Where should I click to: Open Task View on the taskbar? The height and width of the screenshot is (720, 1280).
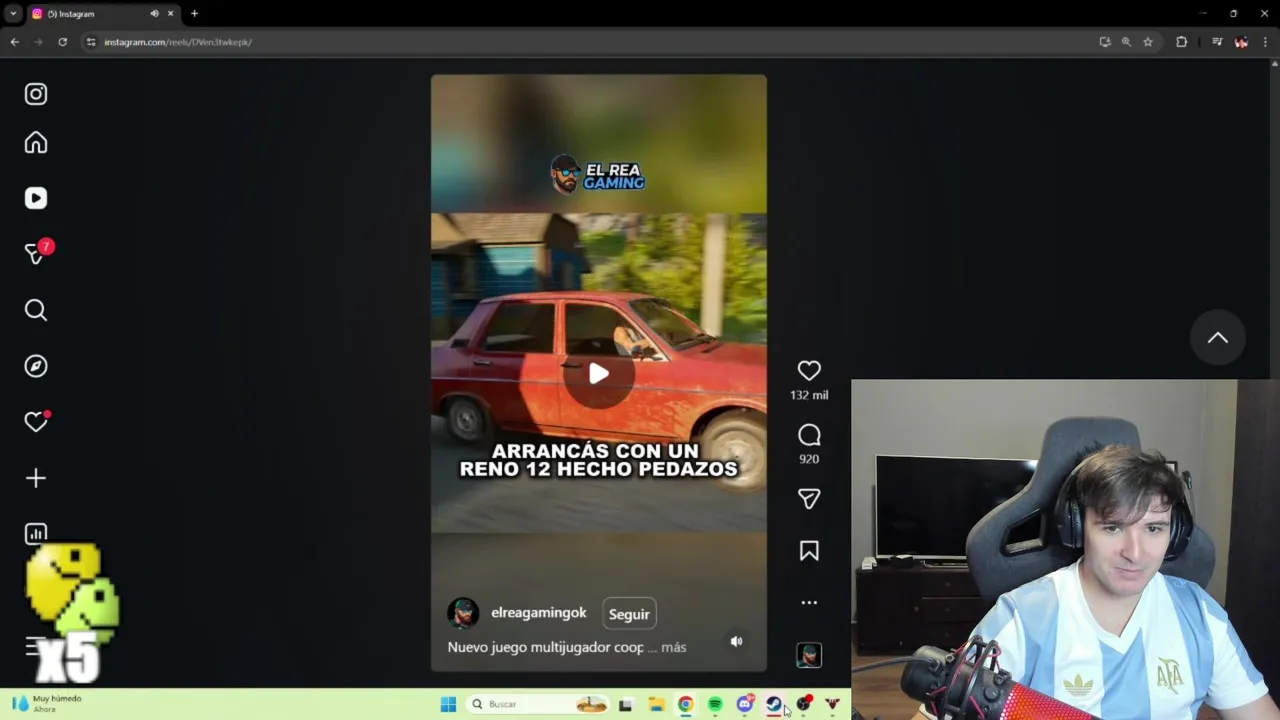point(626,704)
